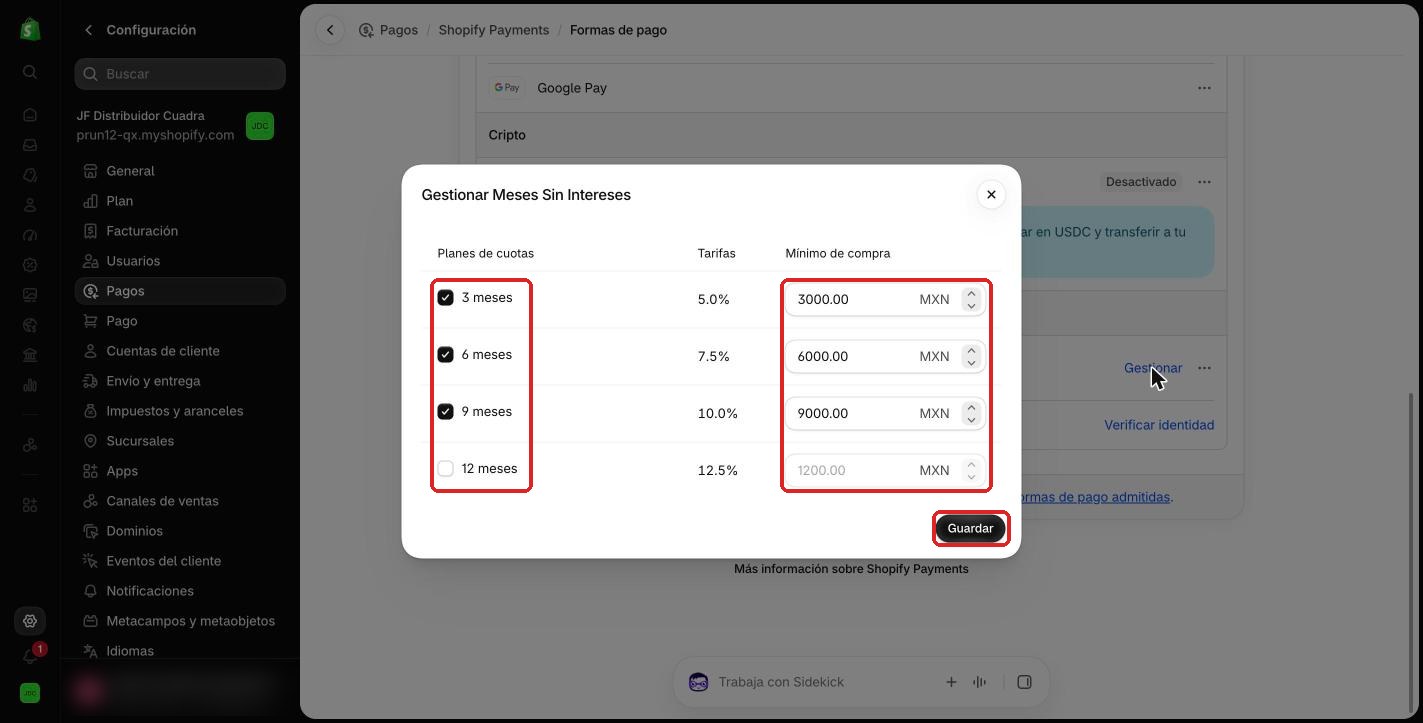Open the more options menu next to Gestionar
The image size is (1423, 723).
(x=1204, y=368)
